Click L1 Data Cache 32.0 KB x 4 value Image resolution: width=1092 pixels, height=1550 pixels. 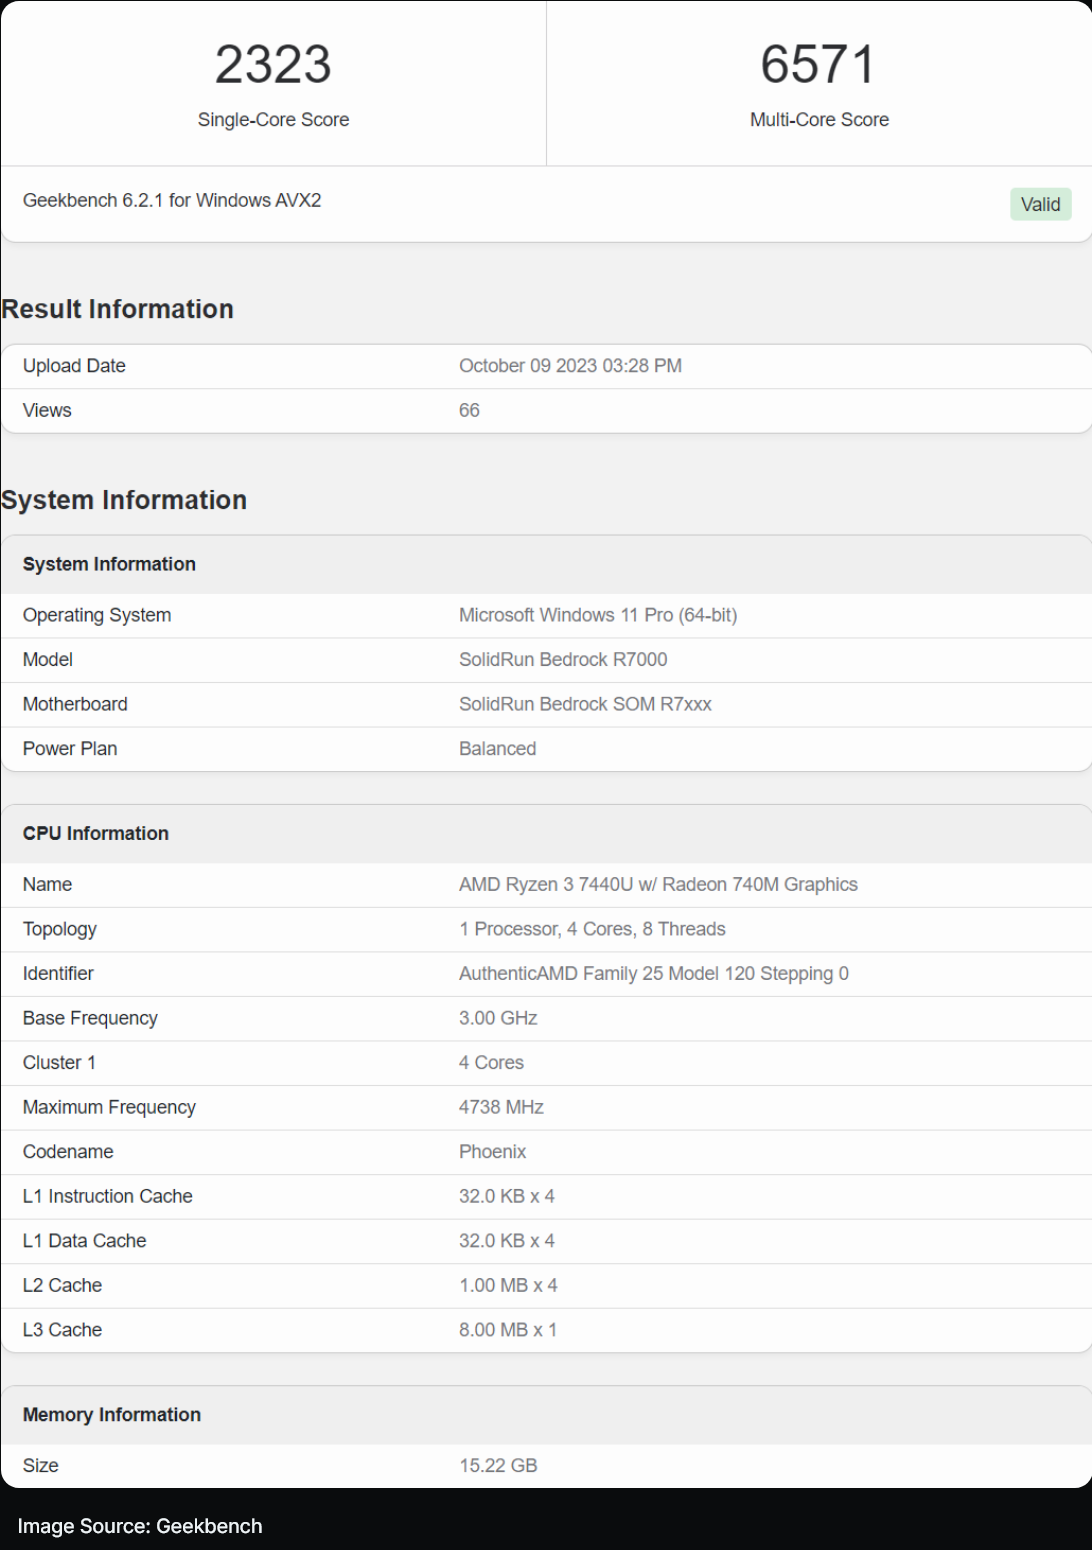(x=507, y=1240)
